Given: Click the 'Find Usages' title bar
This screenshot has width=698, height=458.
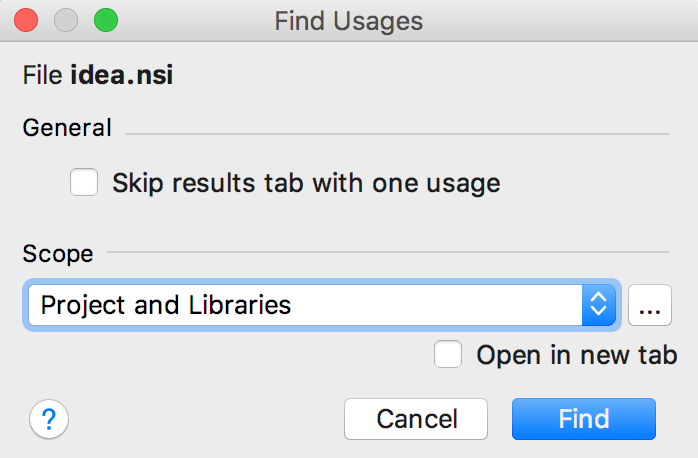Looking at the screenshot, I should pyautogui.click(x=349, y=20).
